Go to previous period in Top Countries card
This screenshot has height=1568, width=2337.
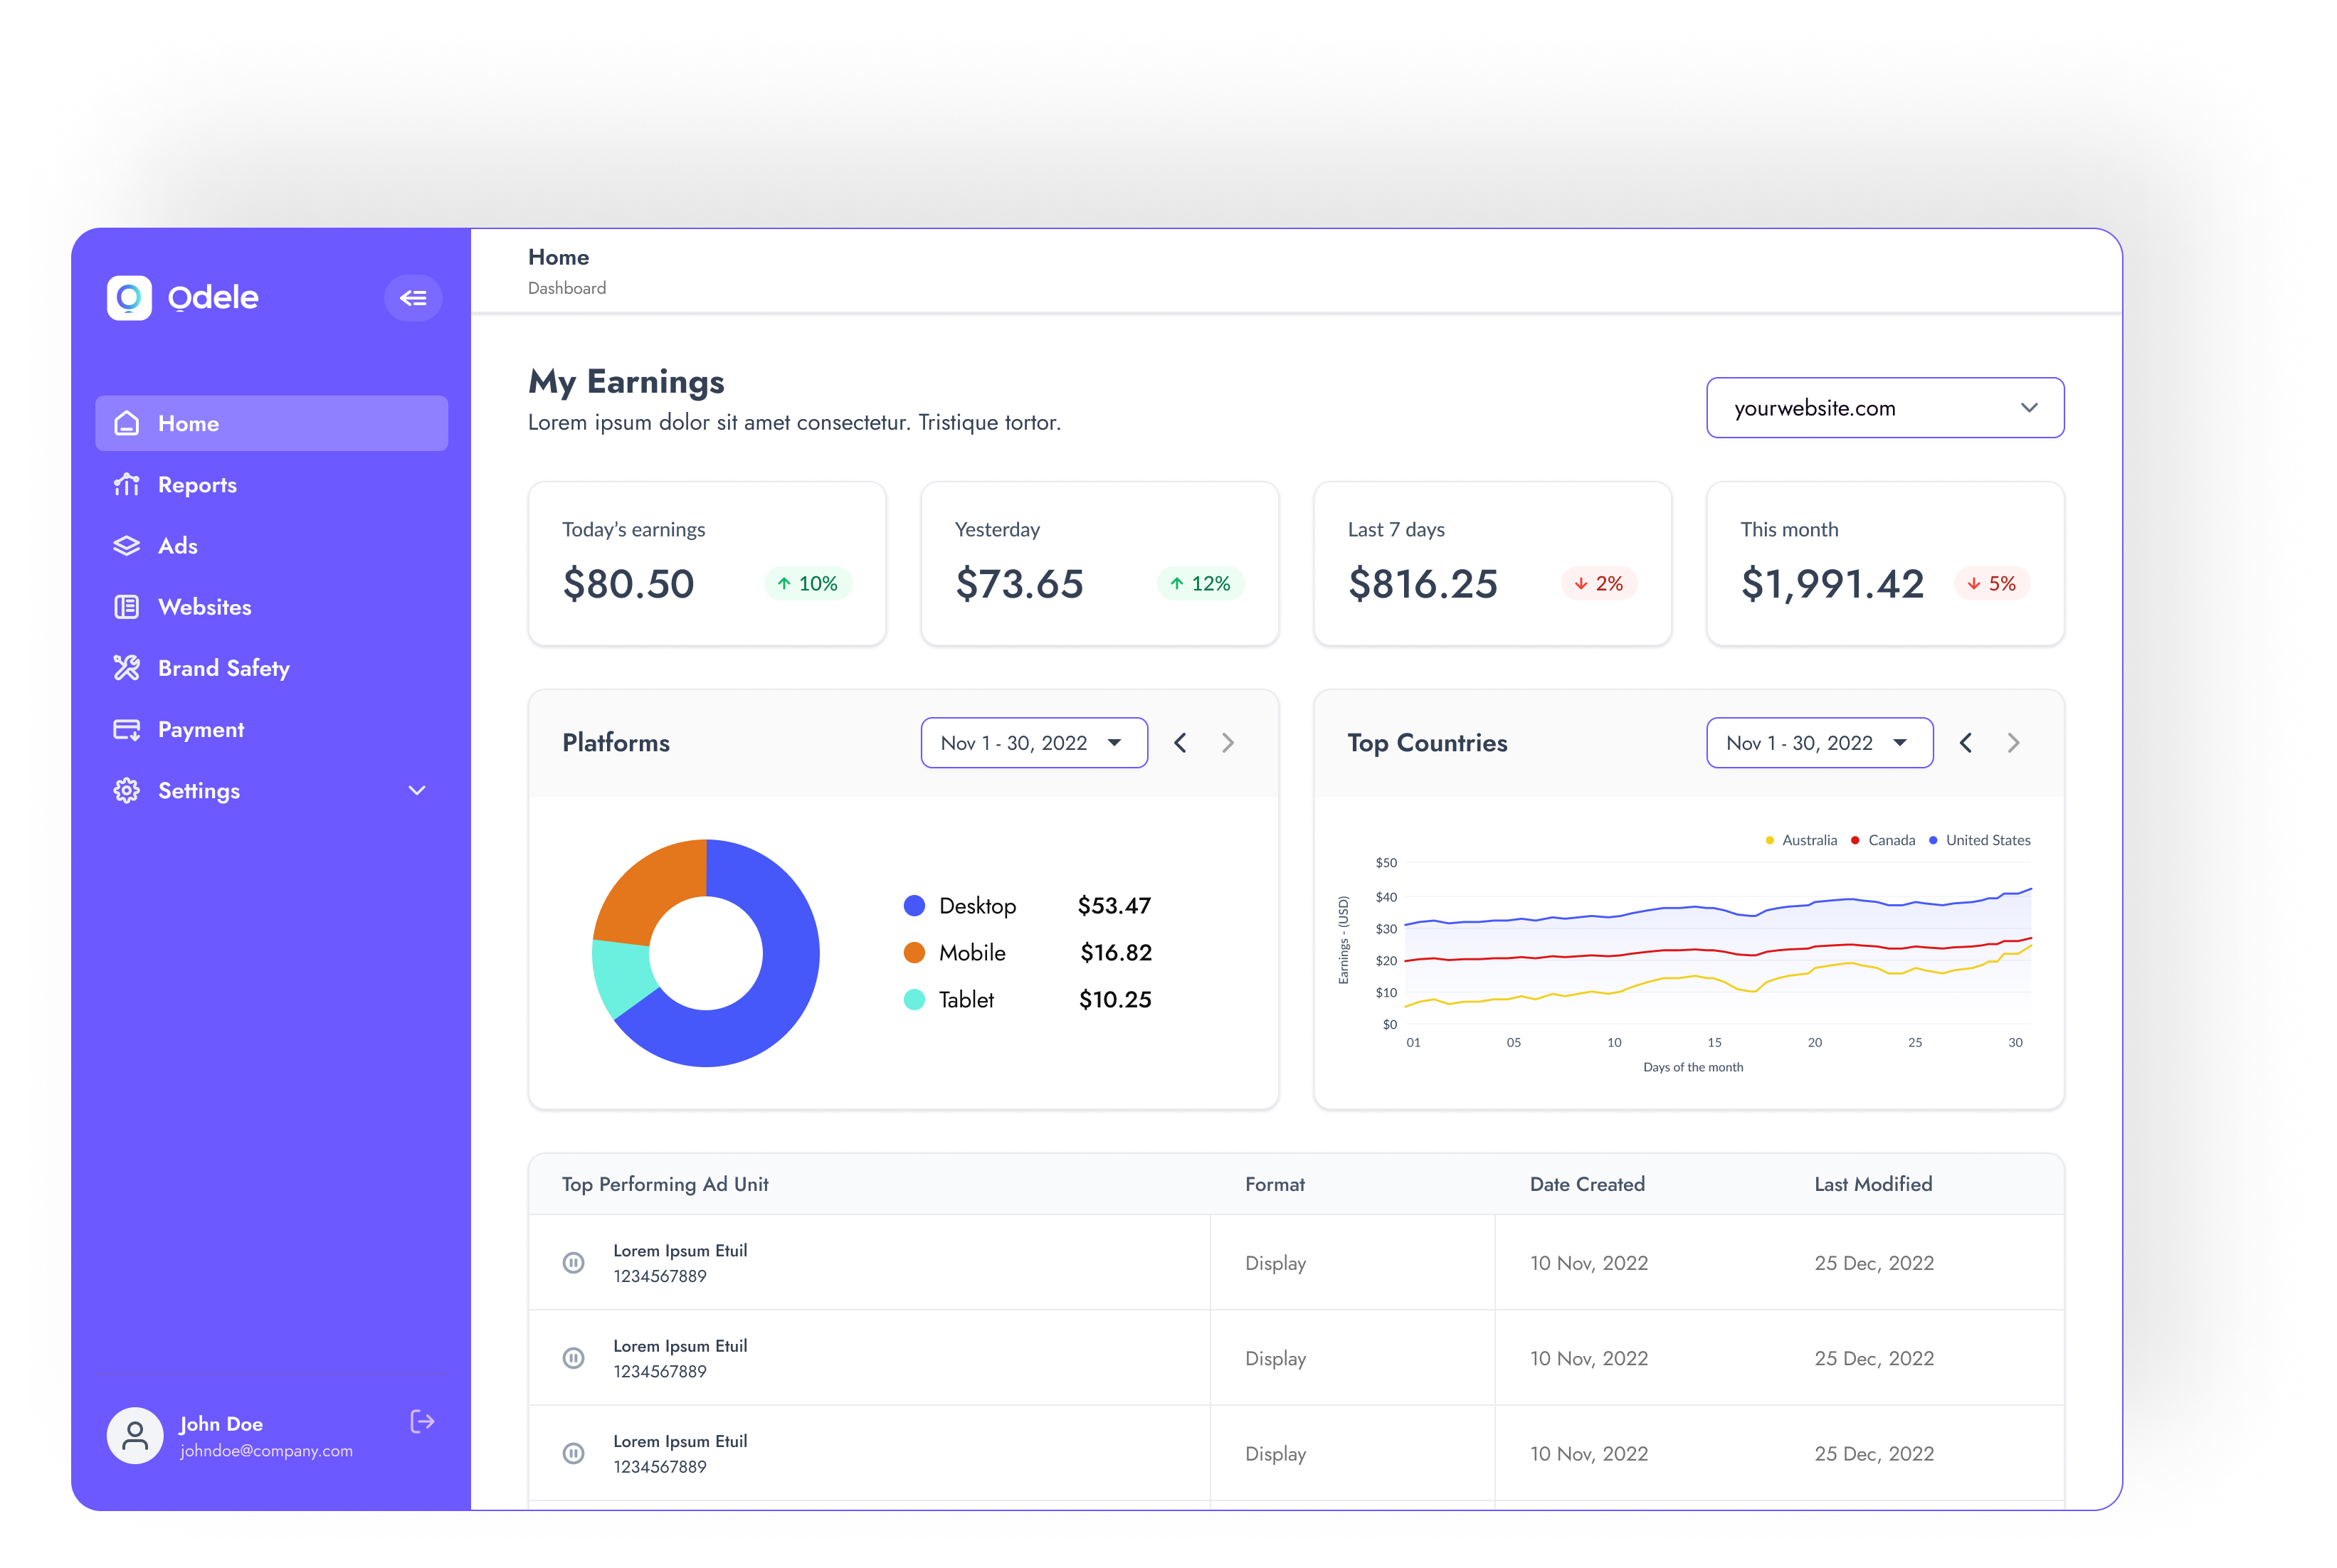(1966, 743)
